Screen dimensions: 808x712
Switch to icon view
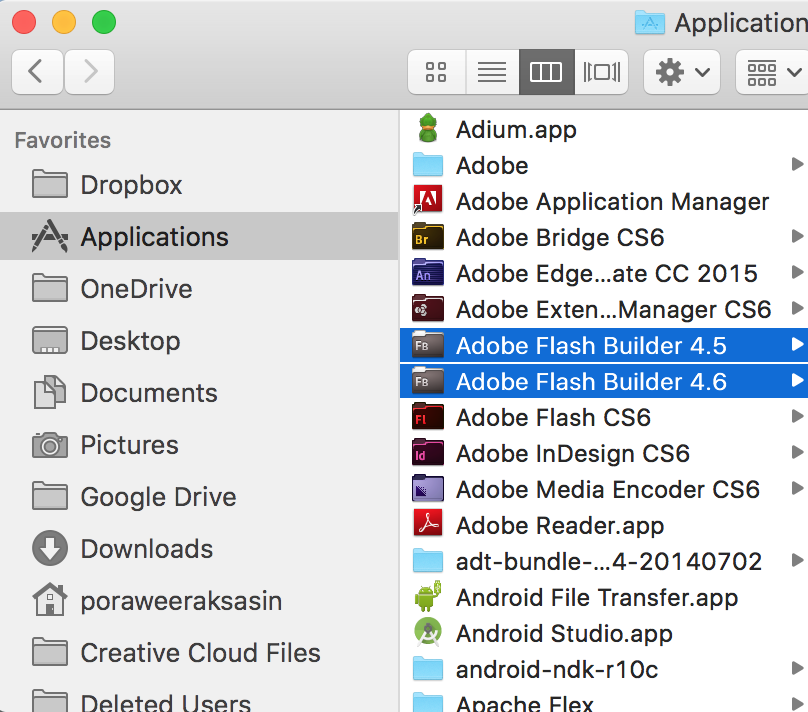tap(436, 72)
